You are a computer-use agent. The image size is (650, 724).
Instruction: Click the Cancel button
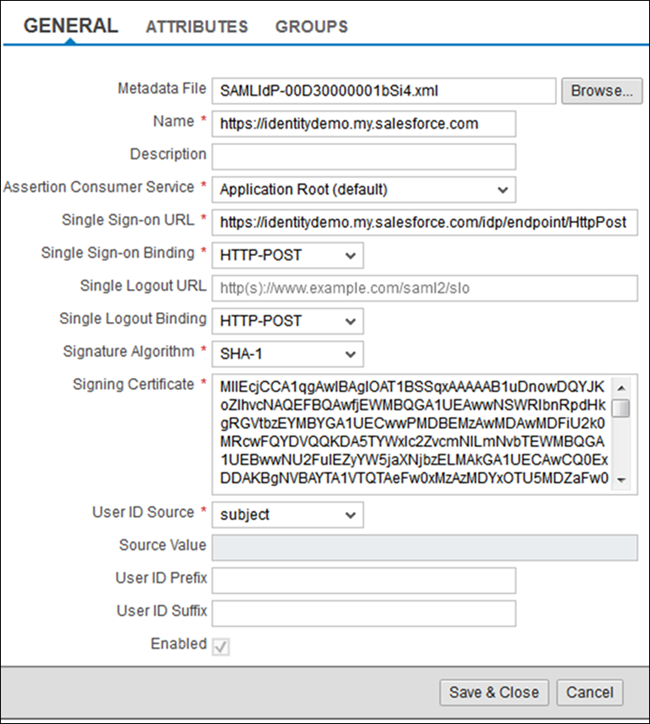click(x=590, y=692)
